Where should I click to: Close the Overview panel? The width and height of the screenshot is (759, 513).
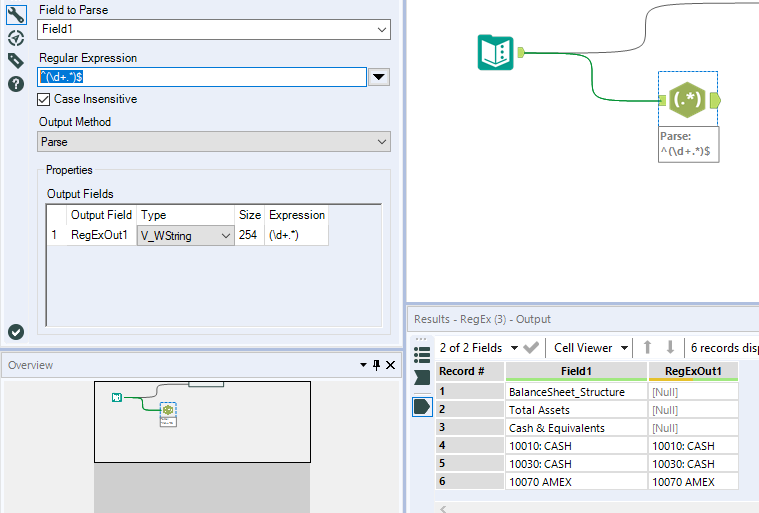pyautogui.click(x=391, y=365)
